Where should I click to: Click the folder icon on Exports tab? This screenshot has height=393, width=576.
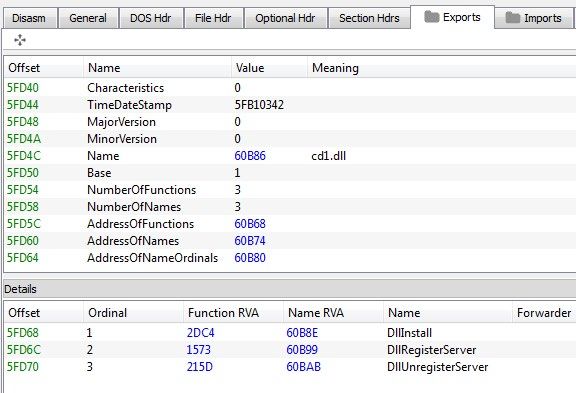point(432,17)
